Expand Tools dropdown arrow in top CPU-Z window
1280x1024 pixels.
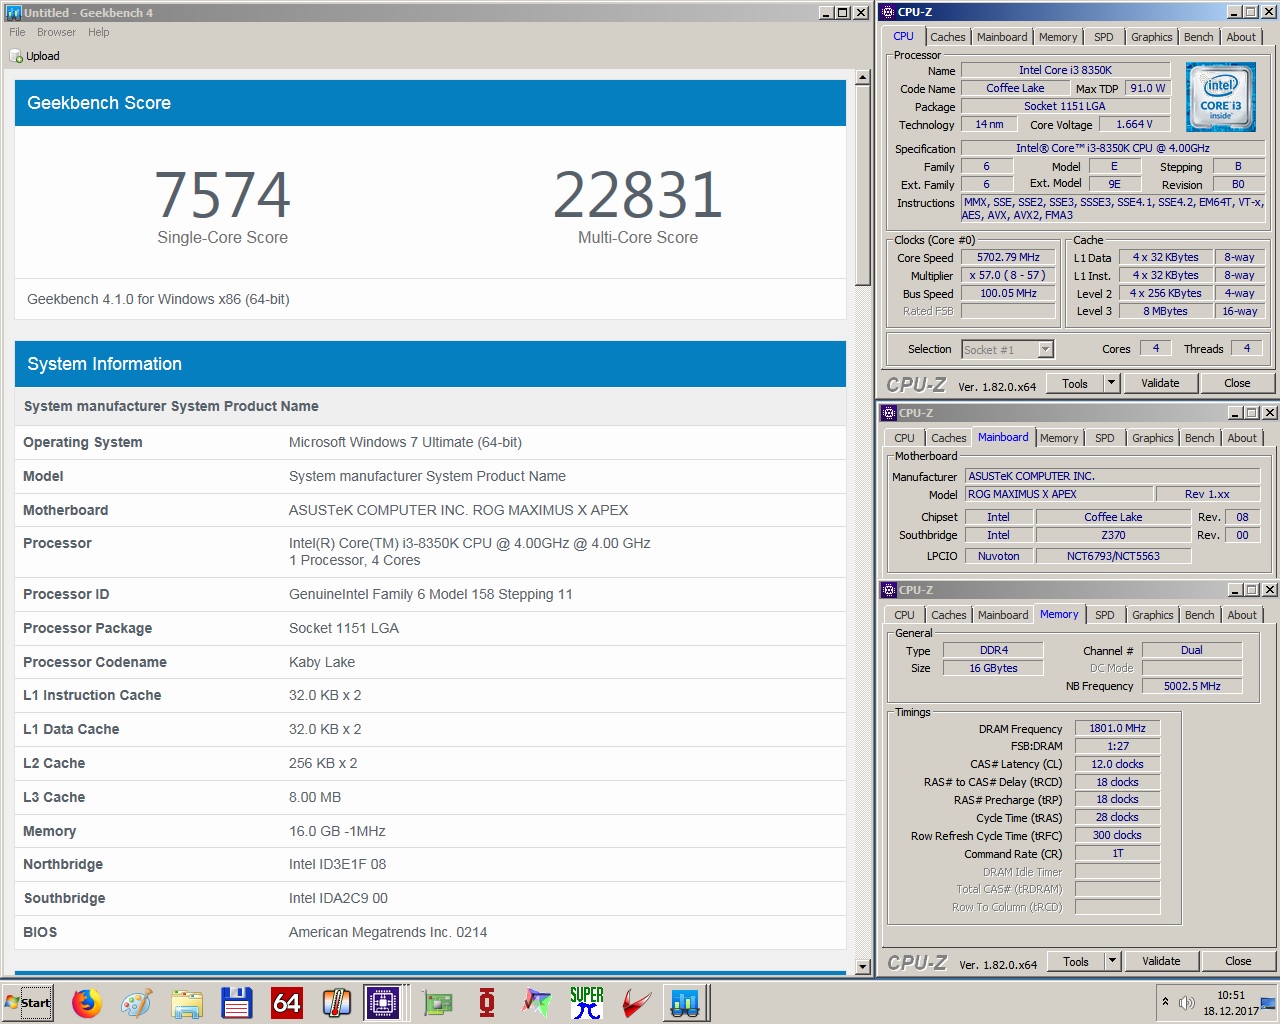[1111, 383]
